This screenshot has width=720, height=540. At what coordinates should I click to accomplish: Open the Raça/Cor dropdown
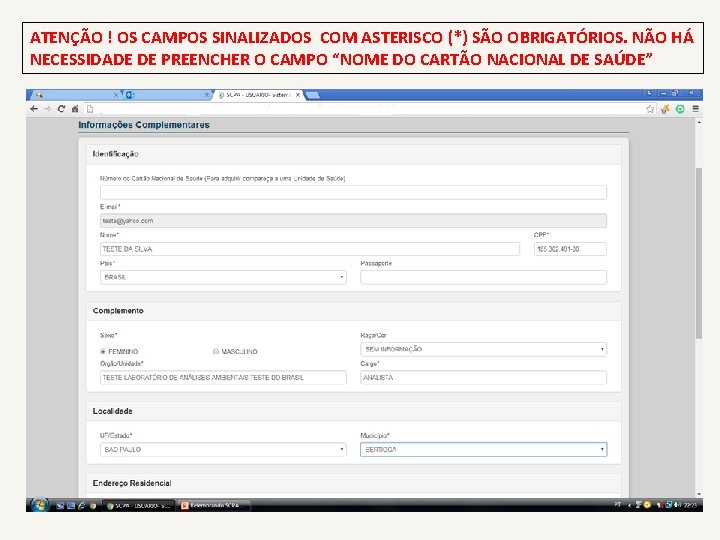coord(484,349)
